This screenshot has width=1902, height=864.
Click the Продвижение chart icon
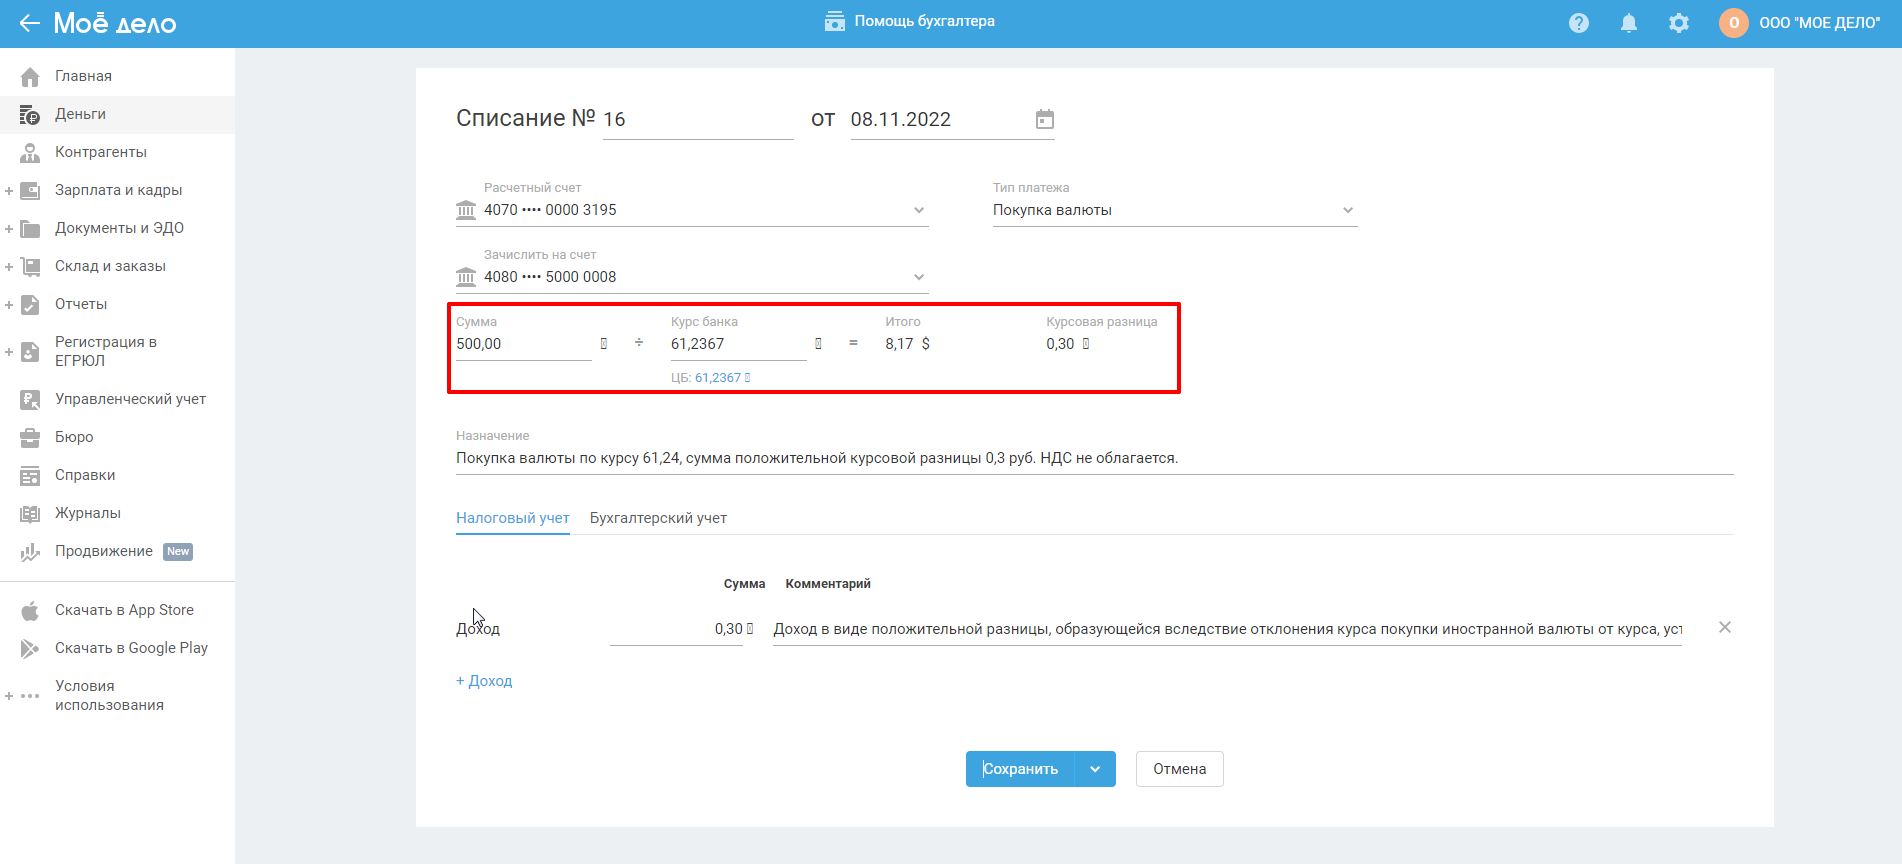[30, 551]
